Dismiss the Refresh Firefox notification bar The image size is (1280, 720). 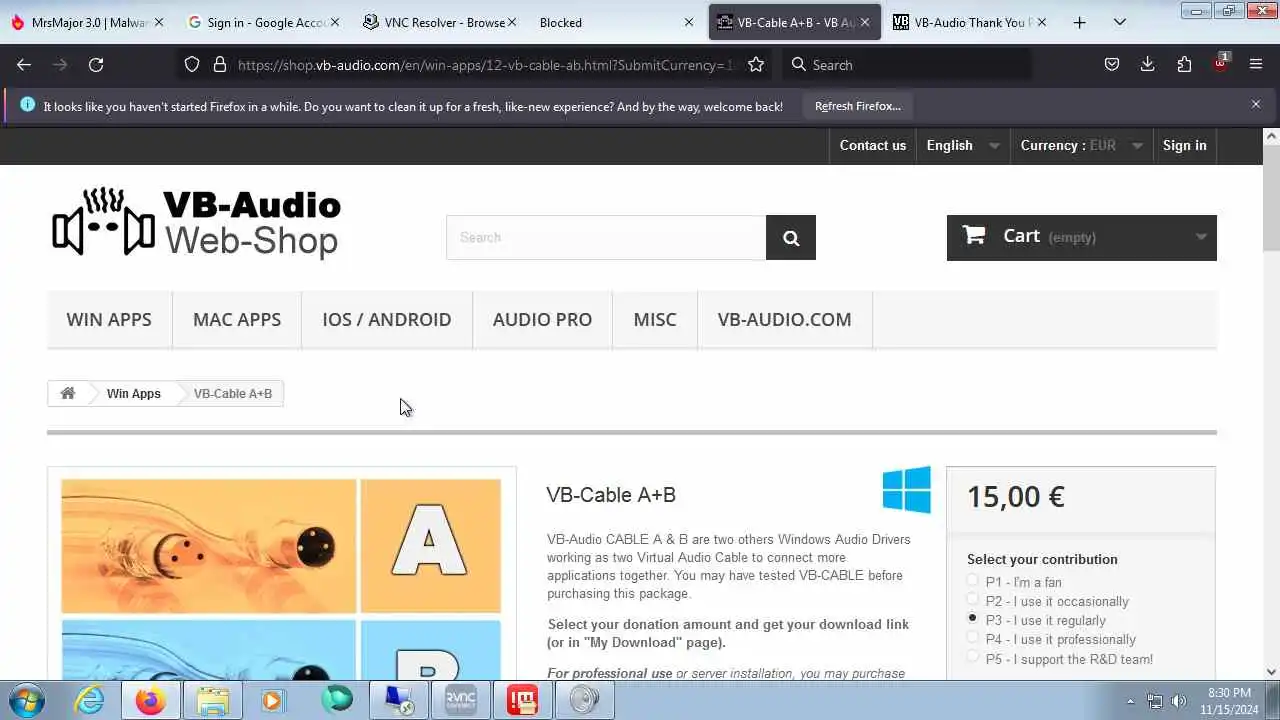pyautogui.click(x=1256, y=104)
